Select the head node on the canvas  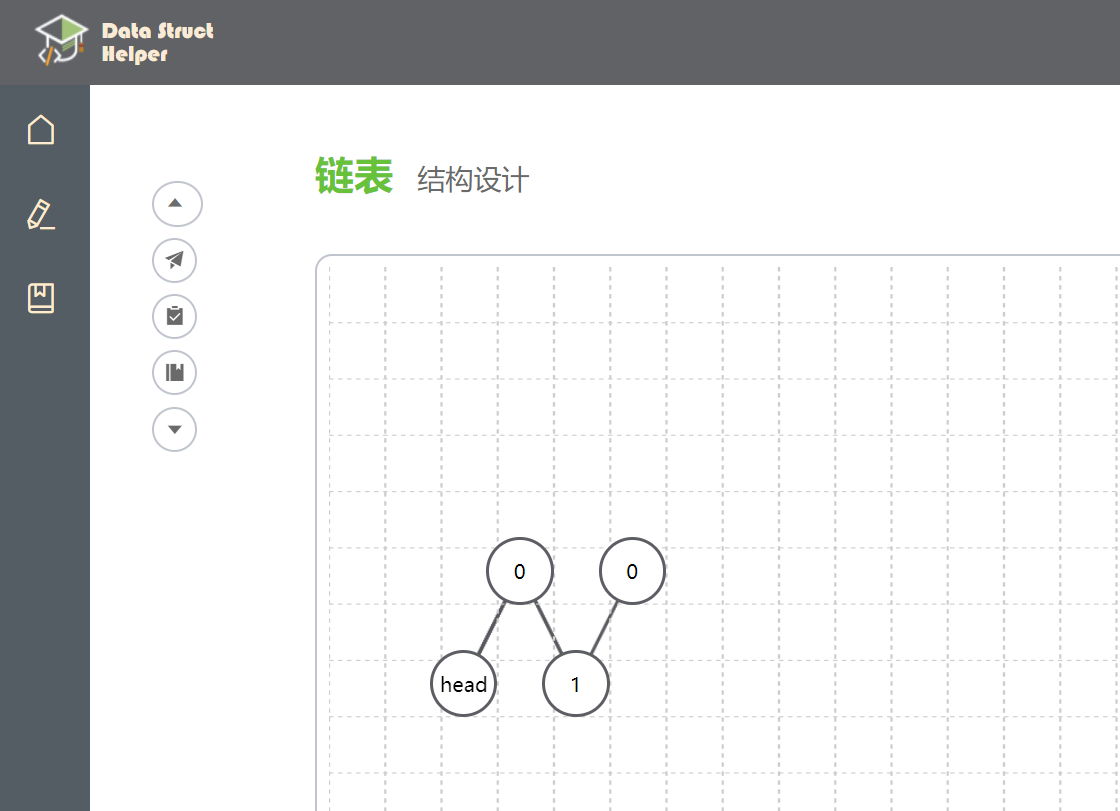(463, 683)
